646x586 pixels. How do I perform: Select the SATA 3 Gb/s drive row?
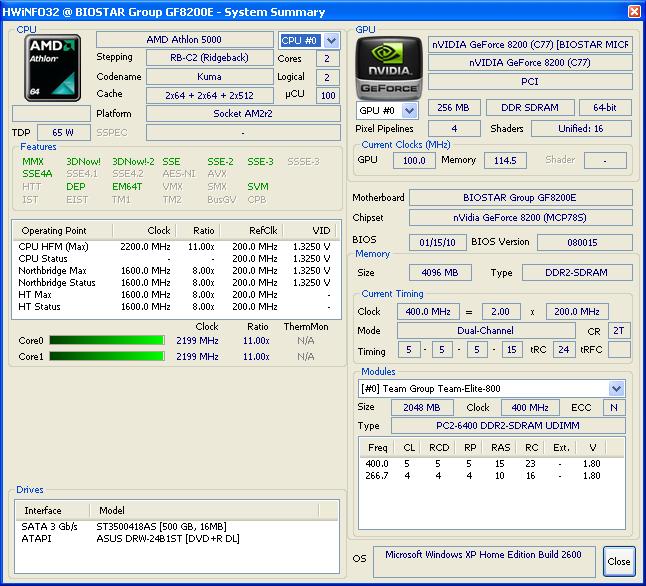176,526
